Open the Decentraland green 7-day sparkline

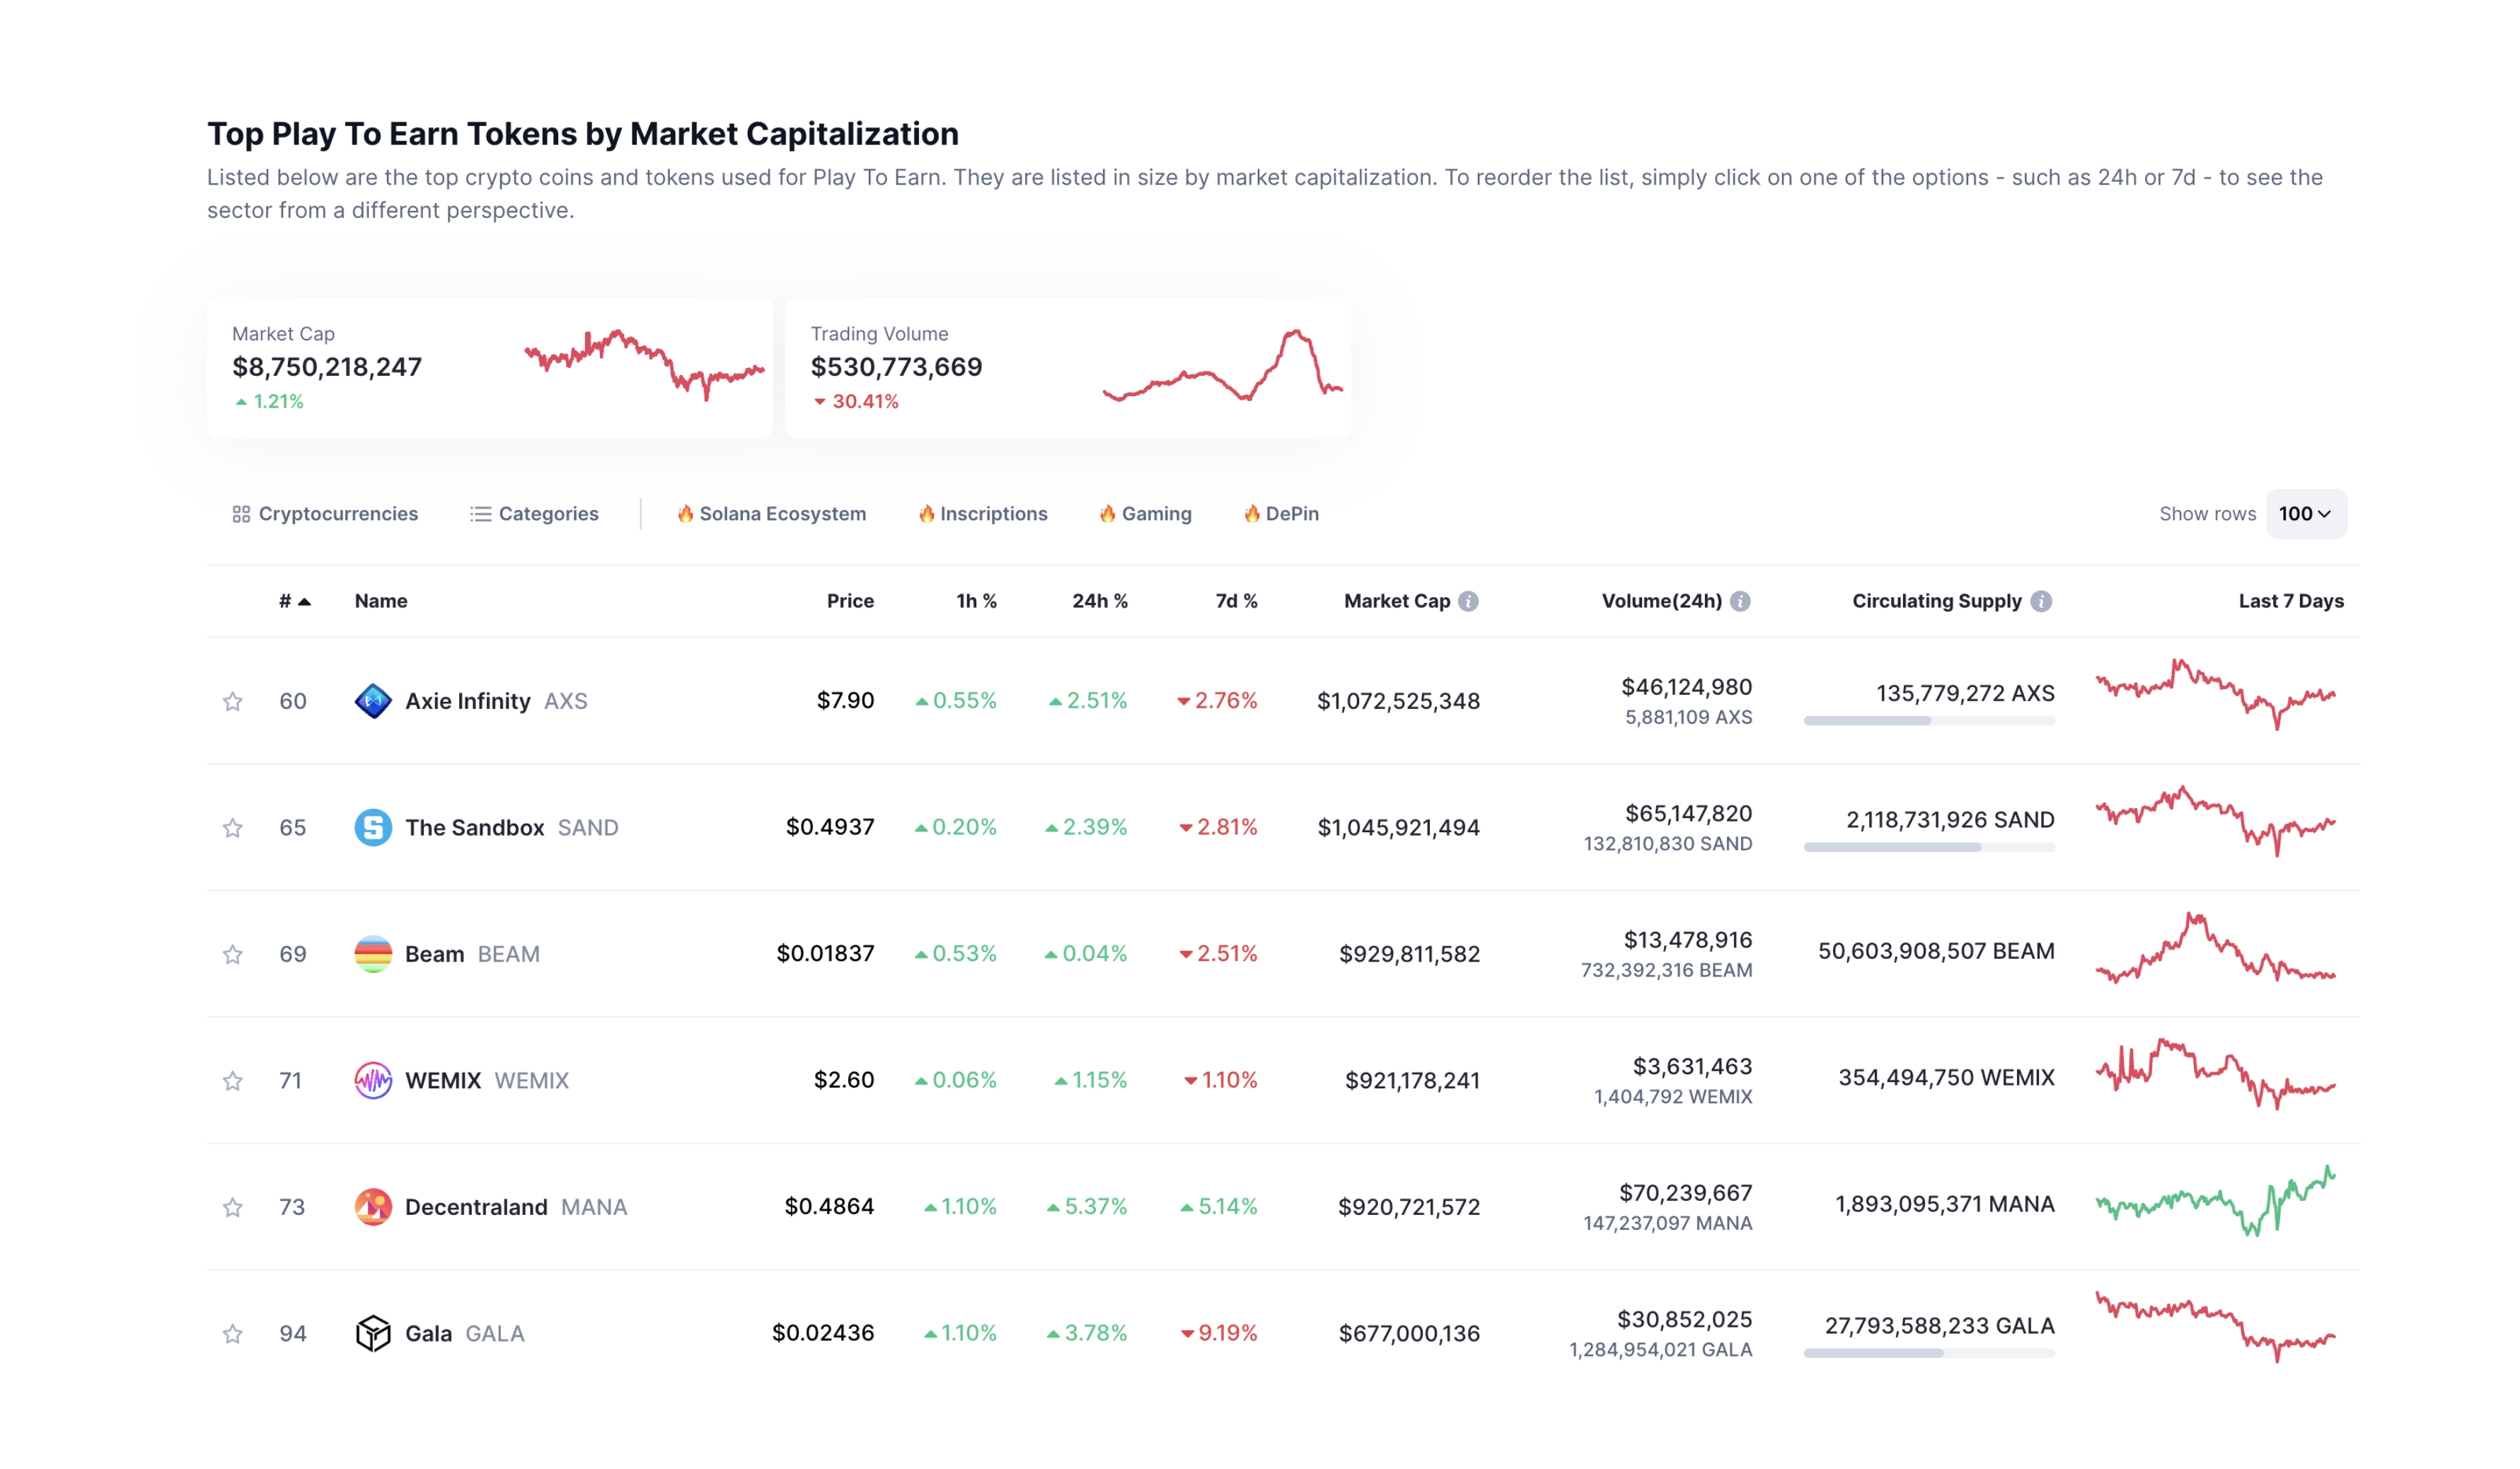(2216, 1201)
